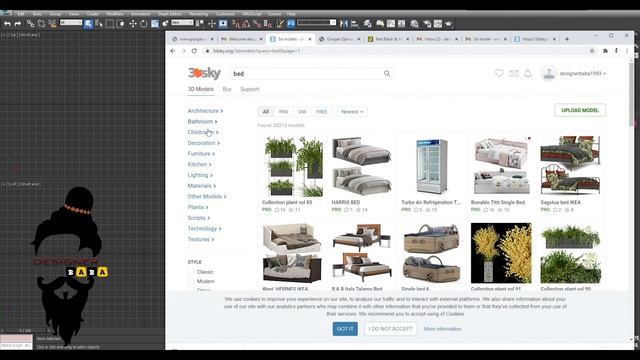Screen dimensions: 640x360
Task: Toggle the Spinner Snap button
Action: point(267,24)
